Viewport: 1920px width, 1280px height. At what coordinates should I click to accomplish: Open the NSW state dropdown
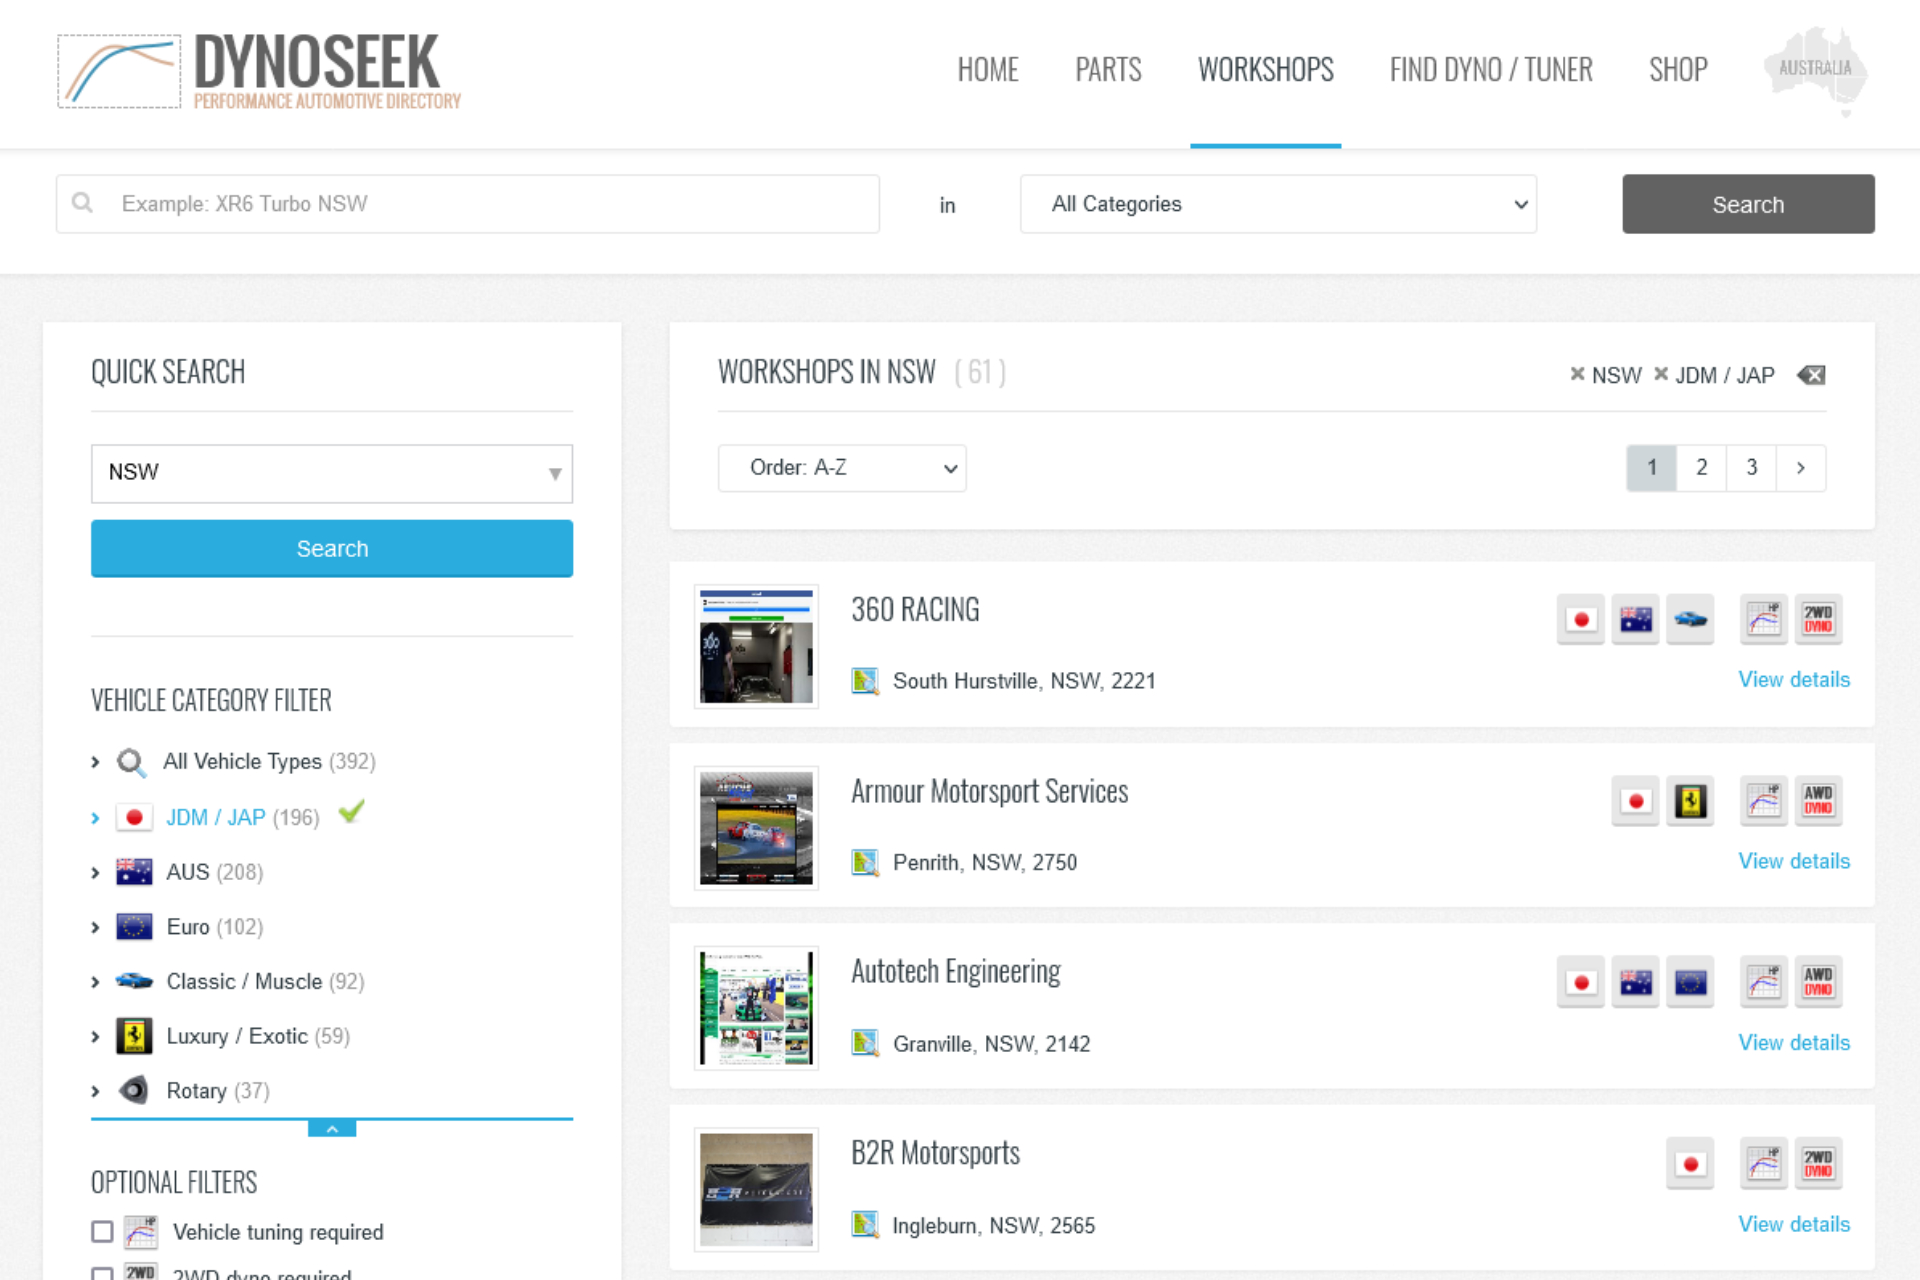coord(332,473)
